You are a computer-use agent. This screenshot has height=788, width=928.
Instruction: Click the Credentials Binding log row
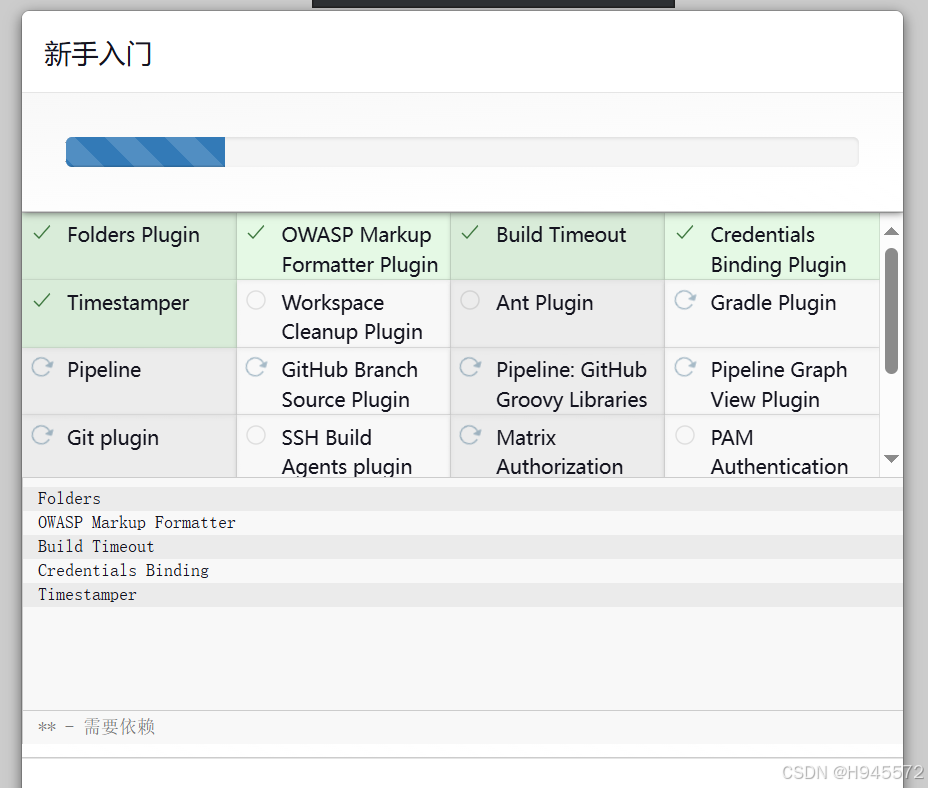coord(462,571)
